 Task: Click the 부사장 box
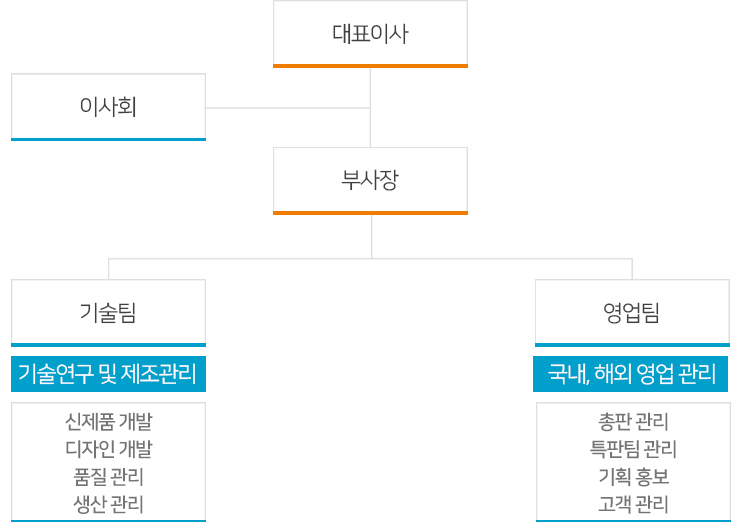coord(370,181)
